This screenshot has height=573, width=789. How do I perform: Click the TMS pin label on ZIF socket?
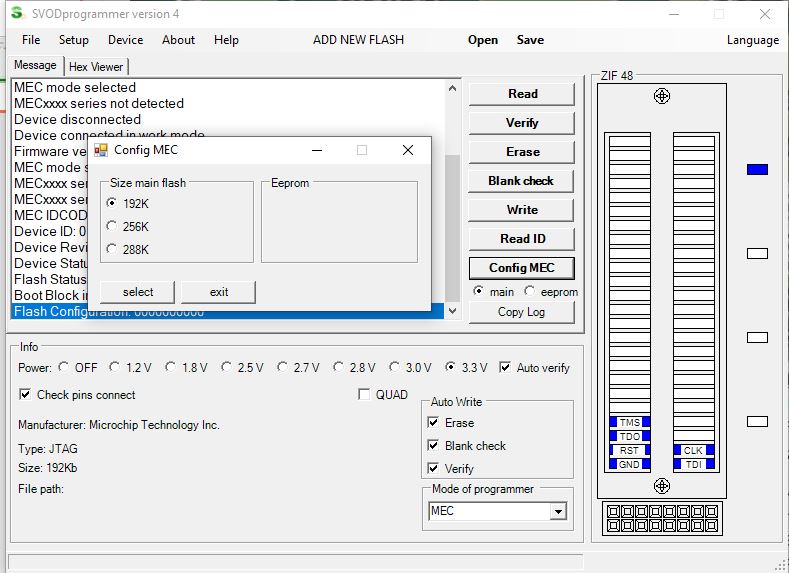(629, 423)
